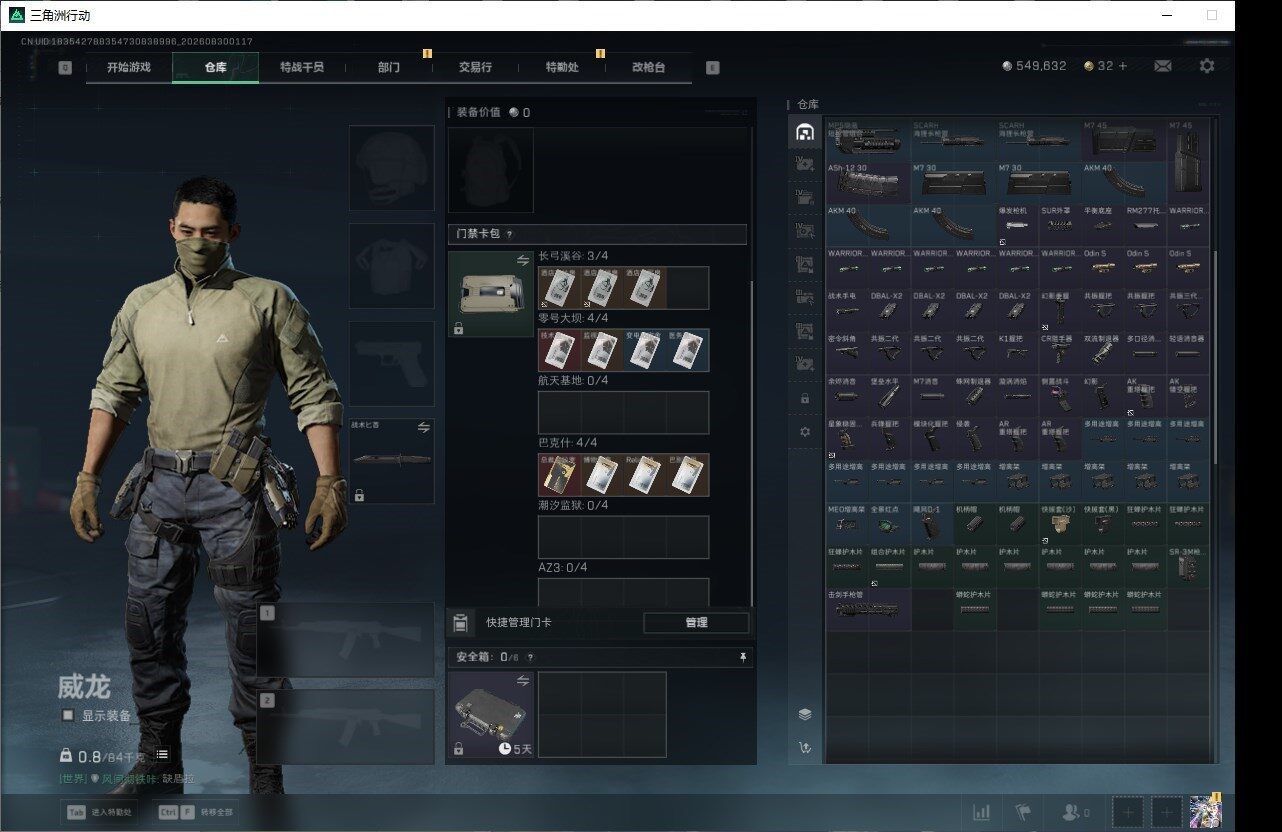Select the K1握把 item
This screenshot has width=1282, height=832.
tap(1017, 354)
